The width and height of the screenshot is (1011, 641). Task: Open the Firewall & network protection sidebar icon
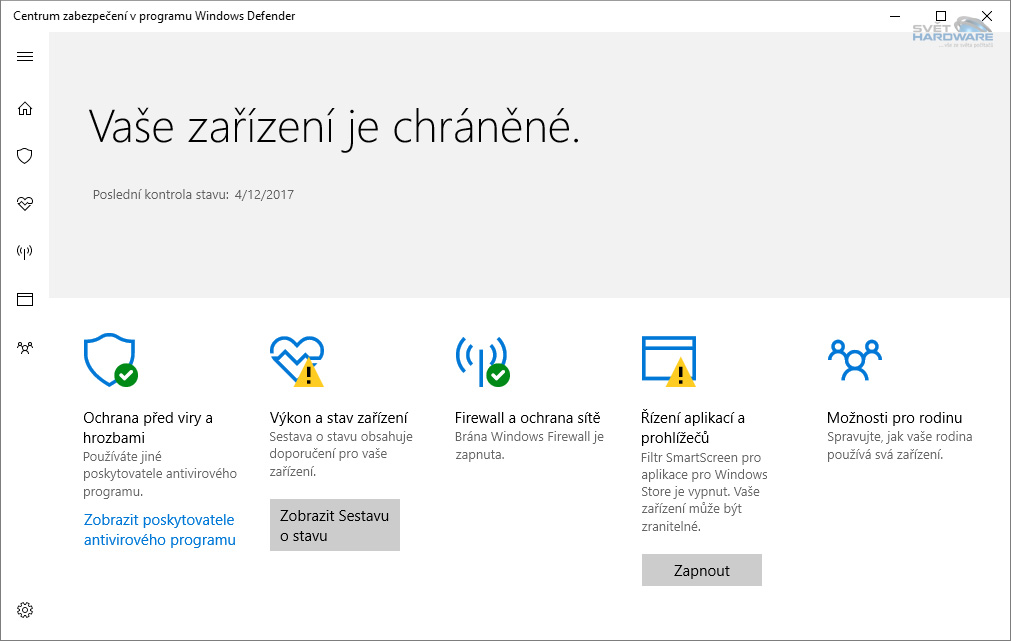point(24,252)
